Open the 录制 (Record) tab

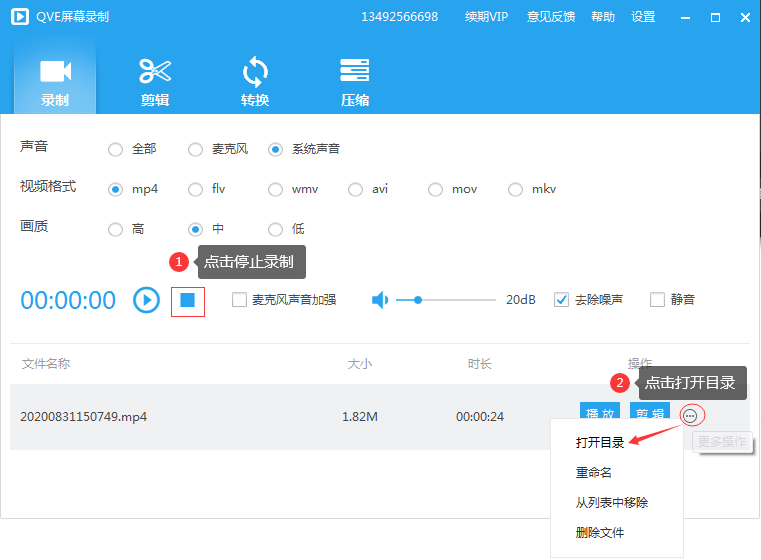point(55,81)
